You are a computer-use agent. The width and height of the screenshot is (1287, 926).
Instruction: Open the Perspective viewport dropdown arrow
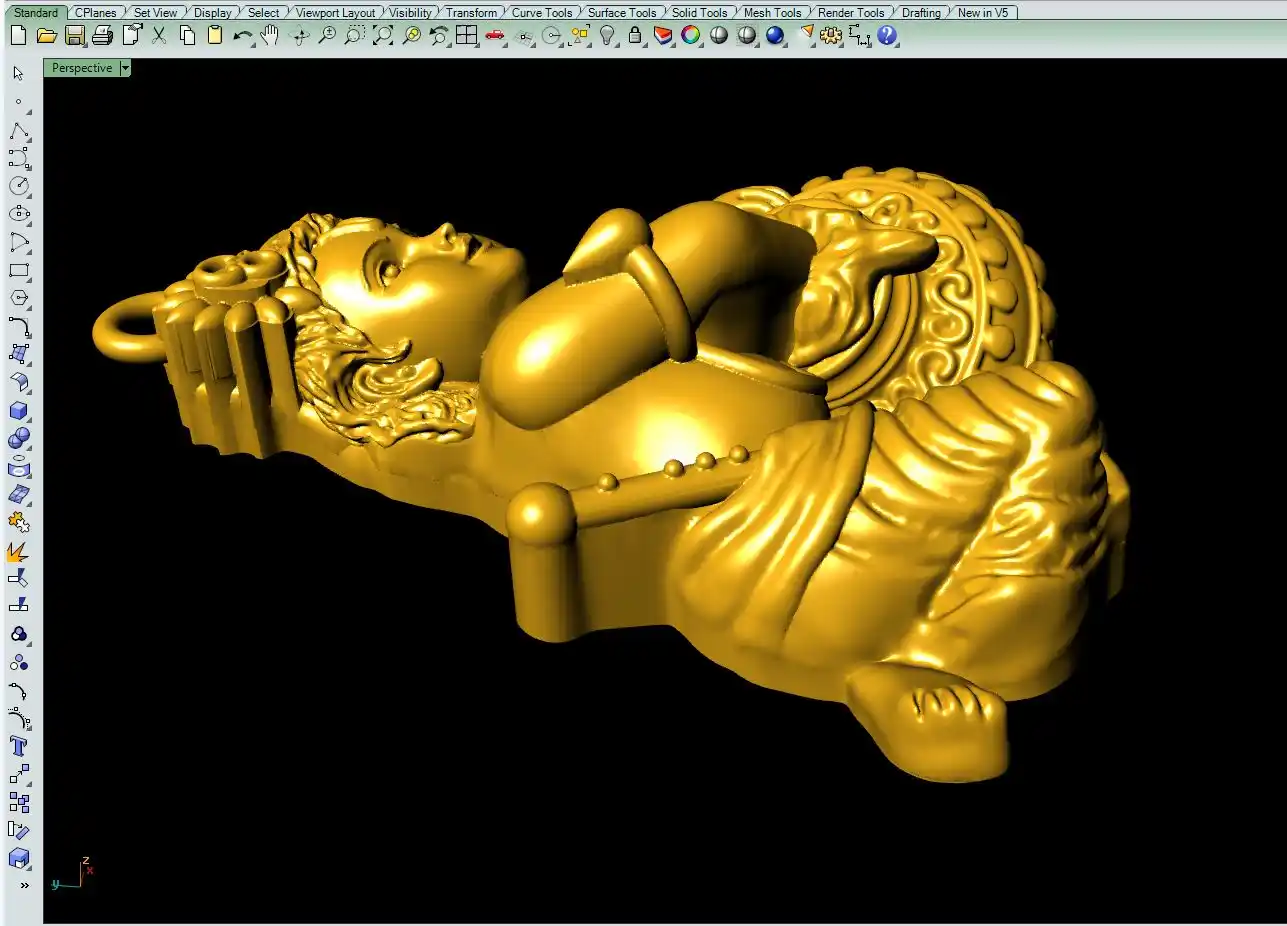tap(125, 68)
